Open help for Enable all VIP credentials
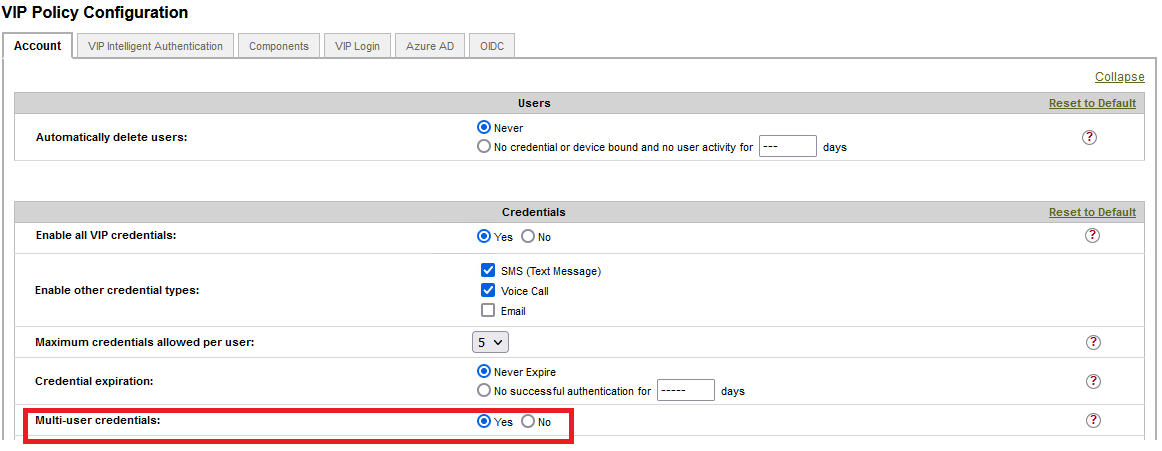 [x=1092, y=236]
